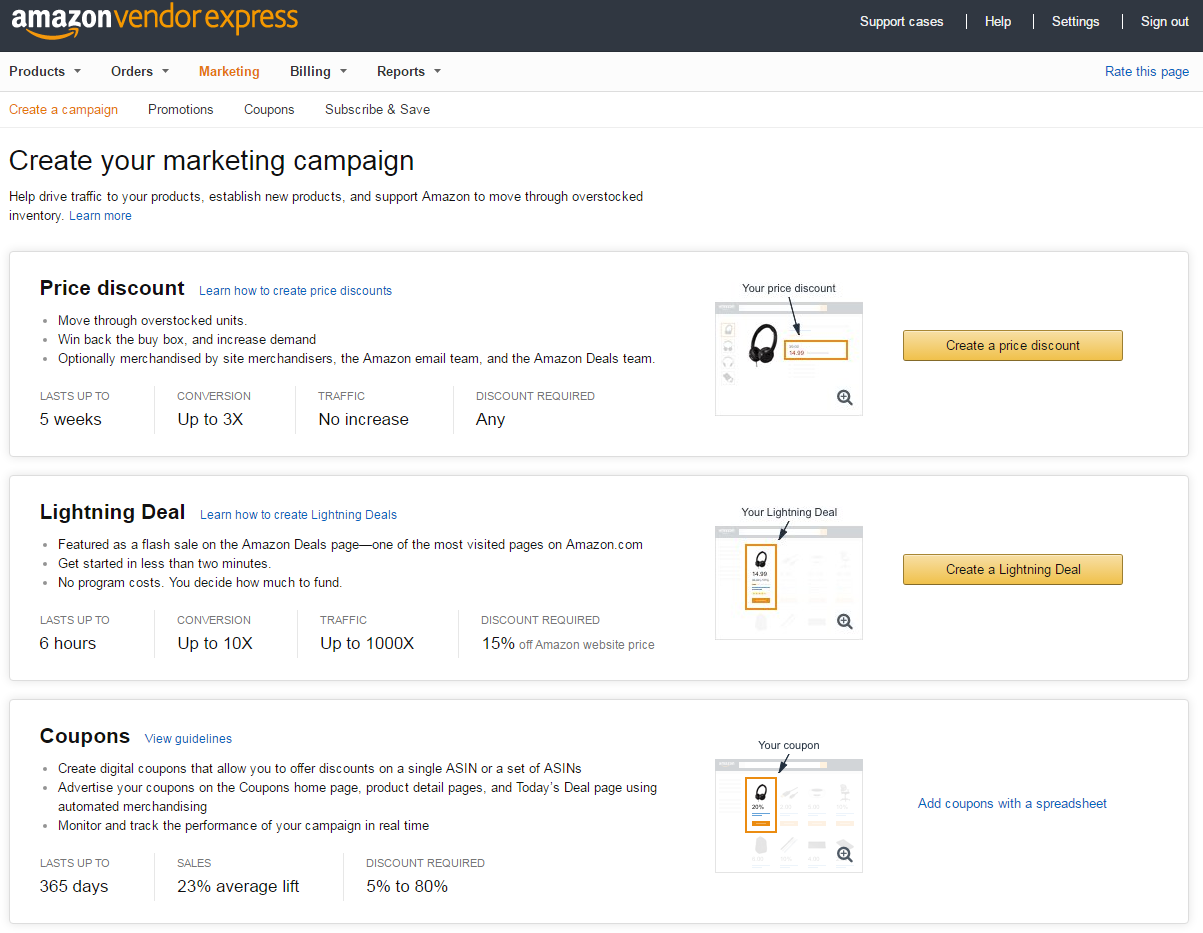This screenshot has height=933, width=1203.
Task: Select the 'Up to 3X' conversion value
Action: pos(210,419)
